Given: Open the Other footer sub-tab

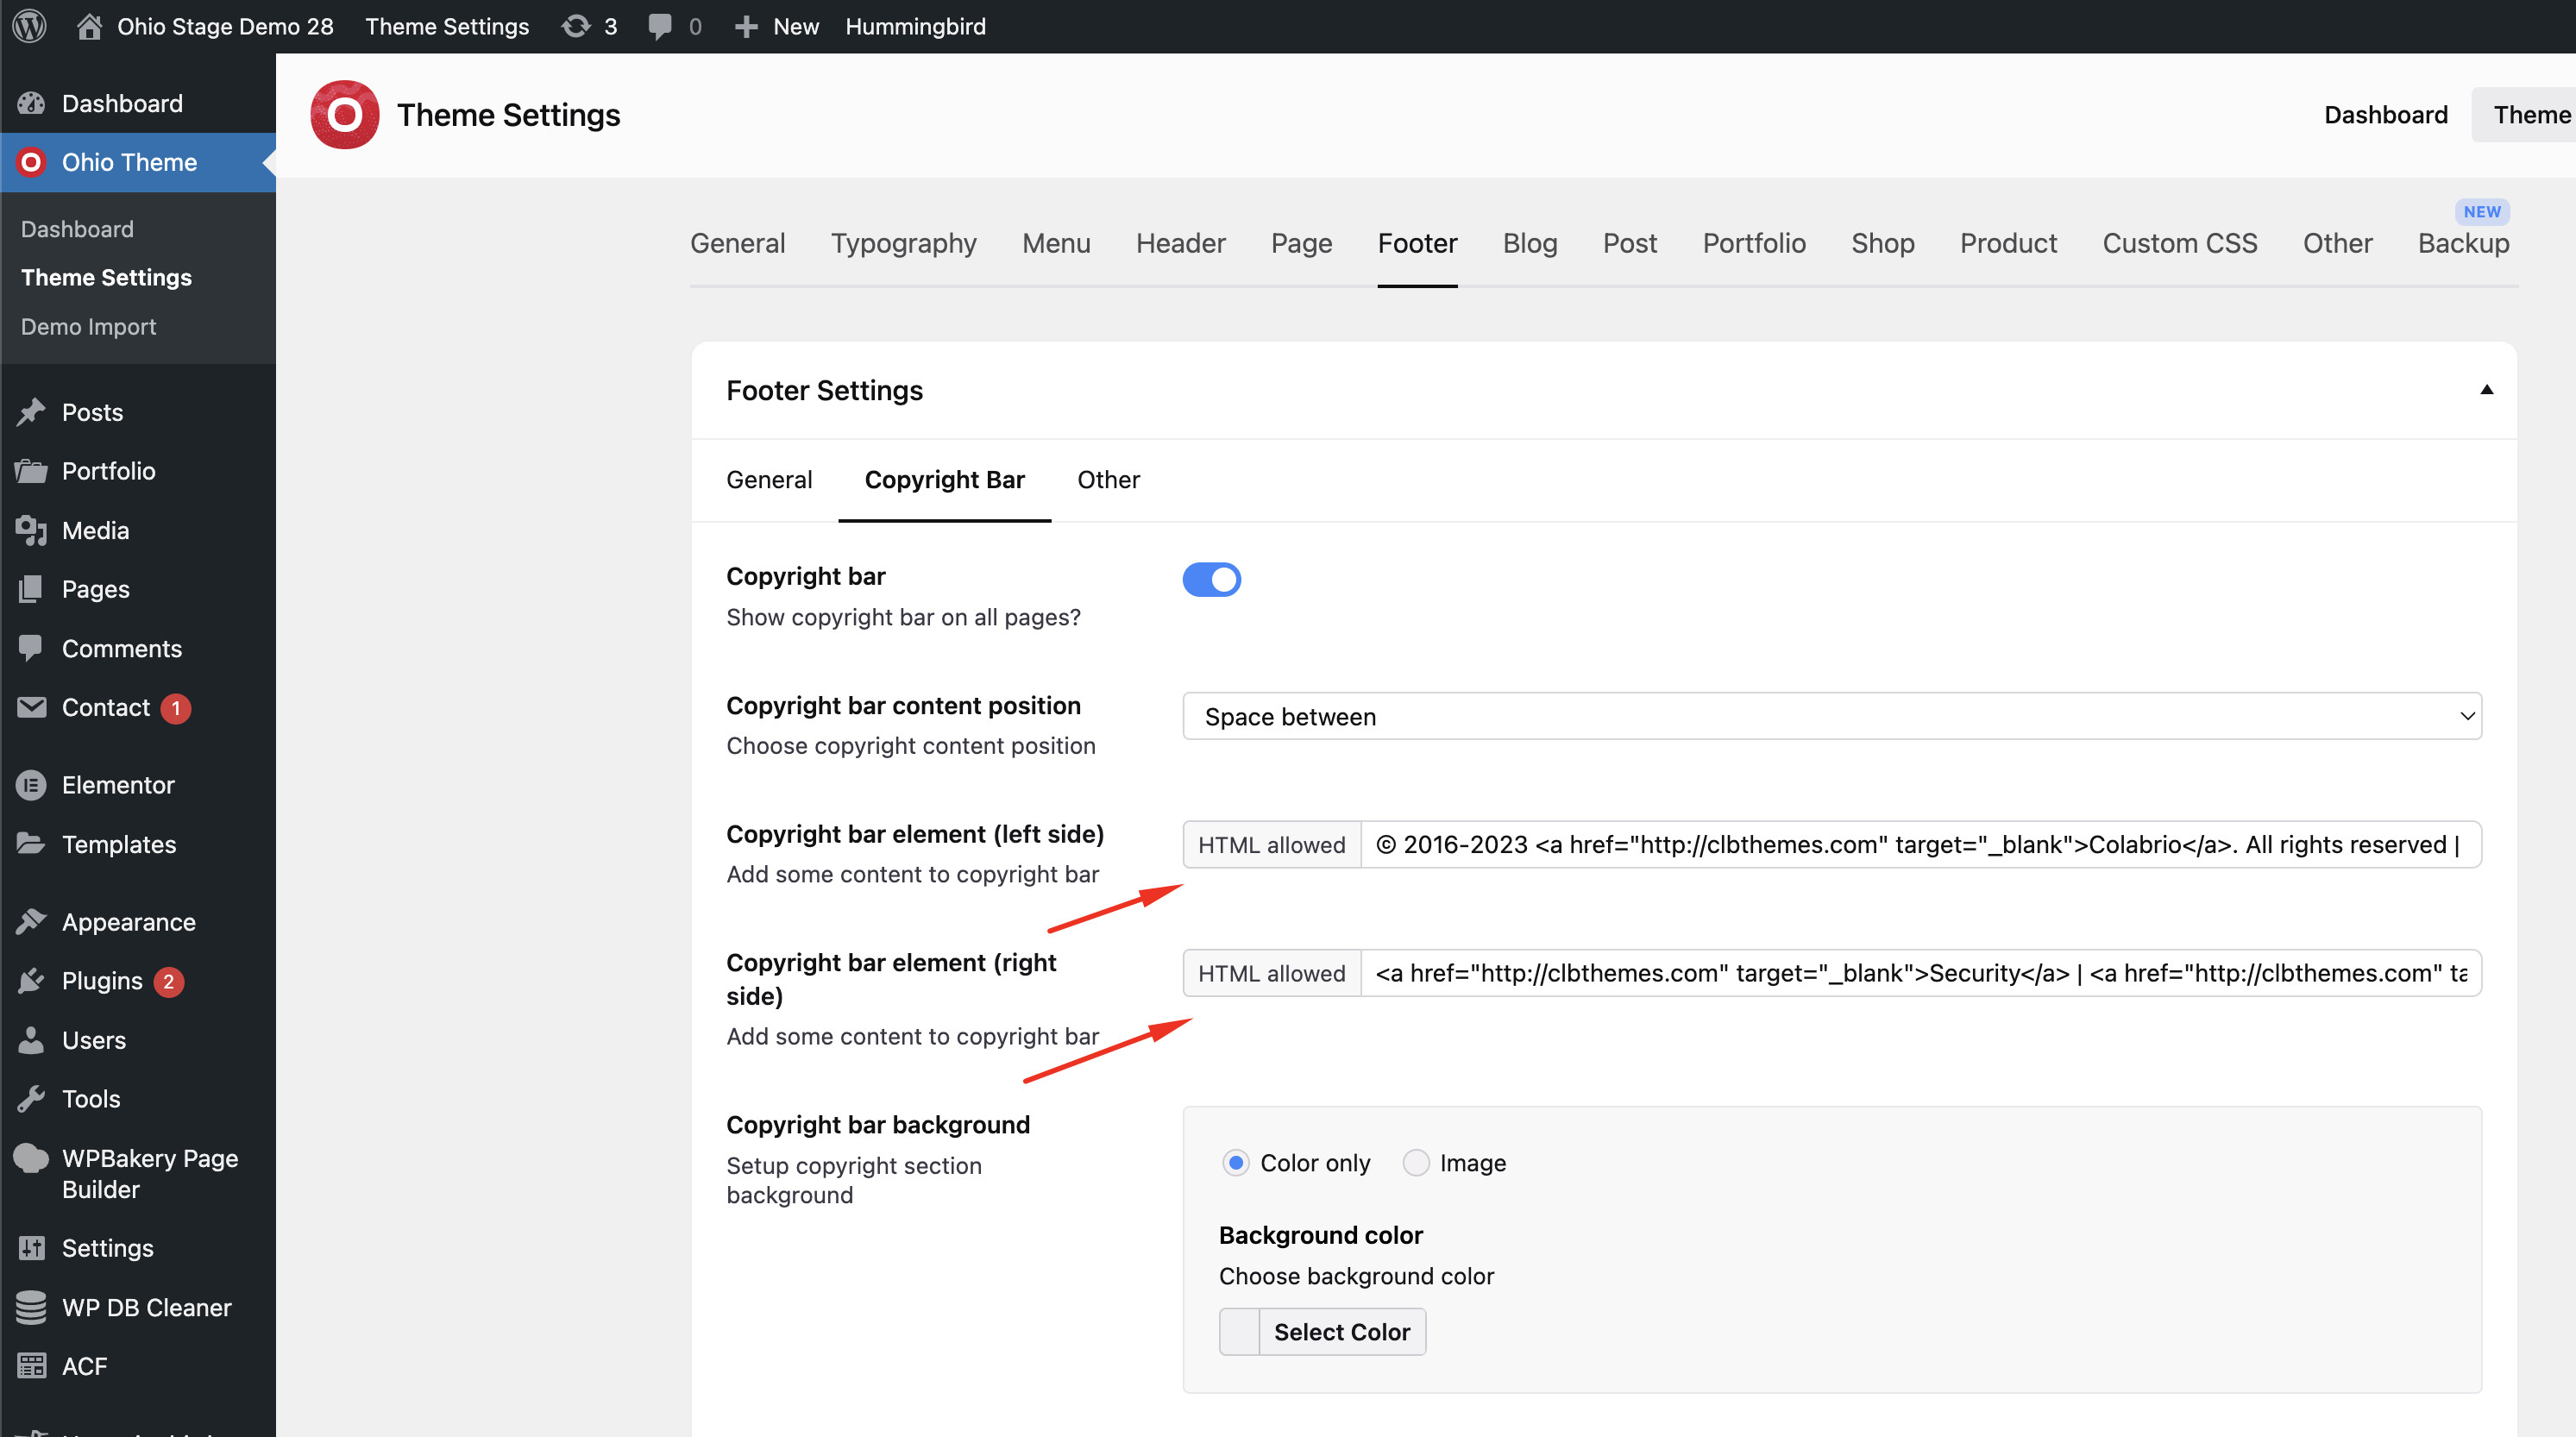Looking at the screenshot, I should [x=1108, y=480].
